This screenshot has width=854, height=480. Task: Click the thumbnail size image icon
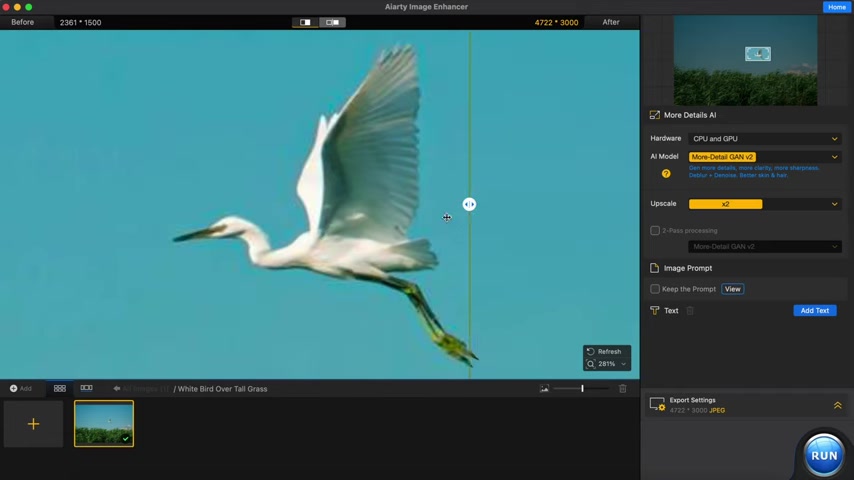544,388
